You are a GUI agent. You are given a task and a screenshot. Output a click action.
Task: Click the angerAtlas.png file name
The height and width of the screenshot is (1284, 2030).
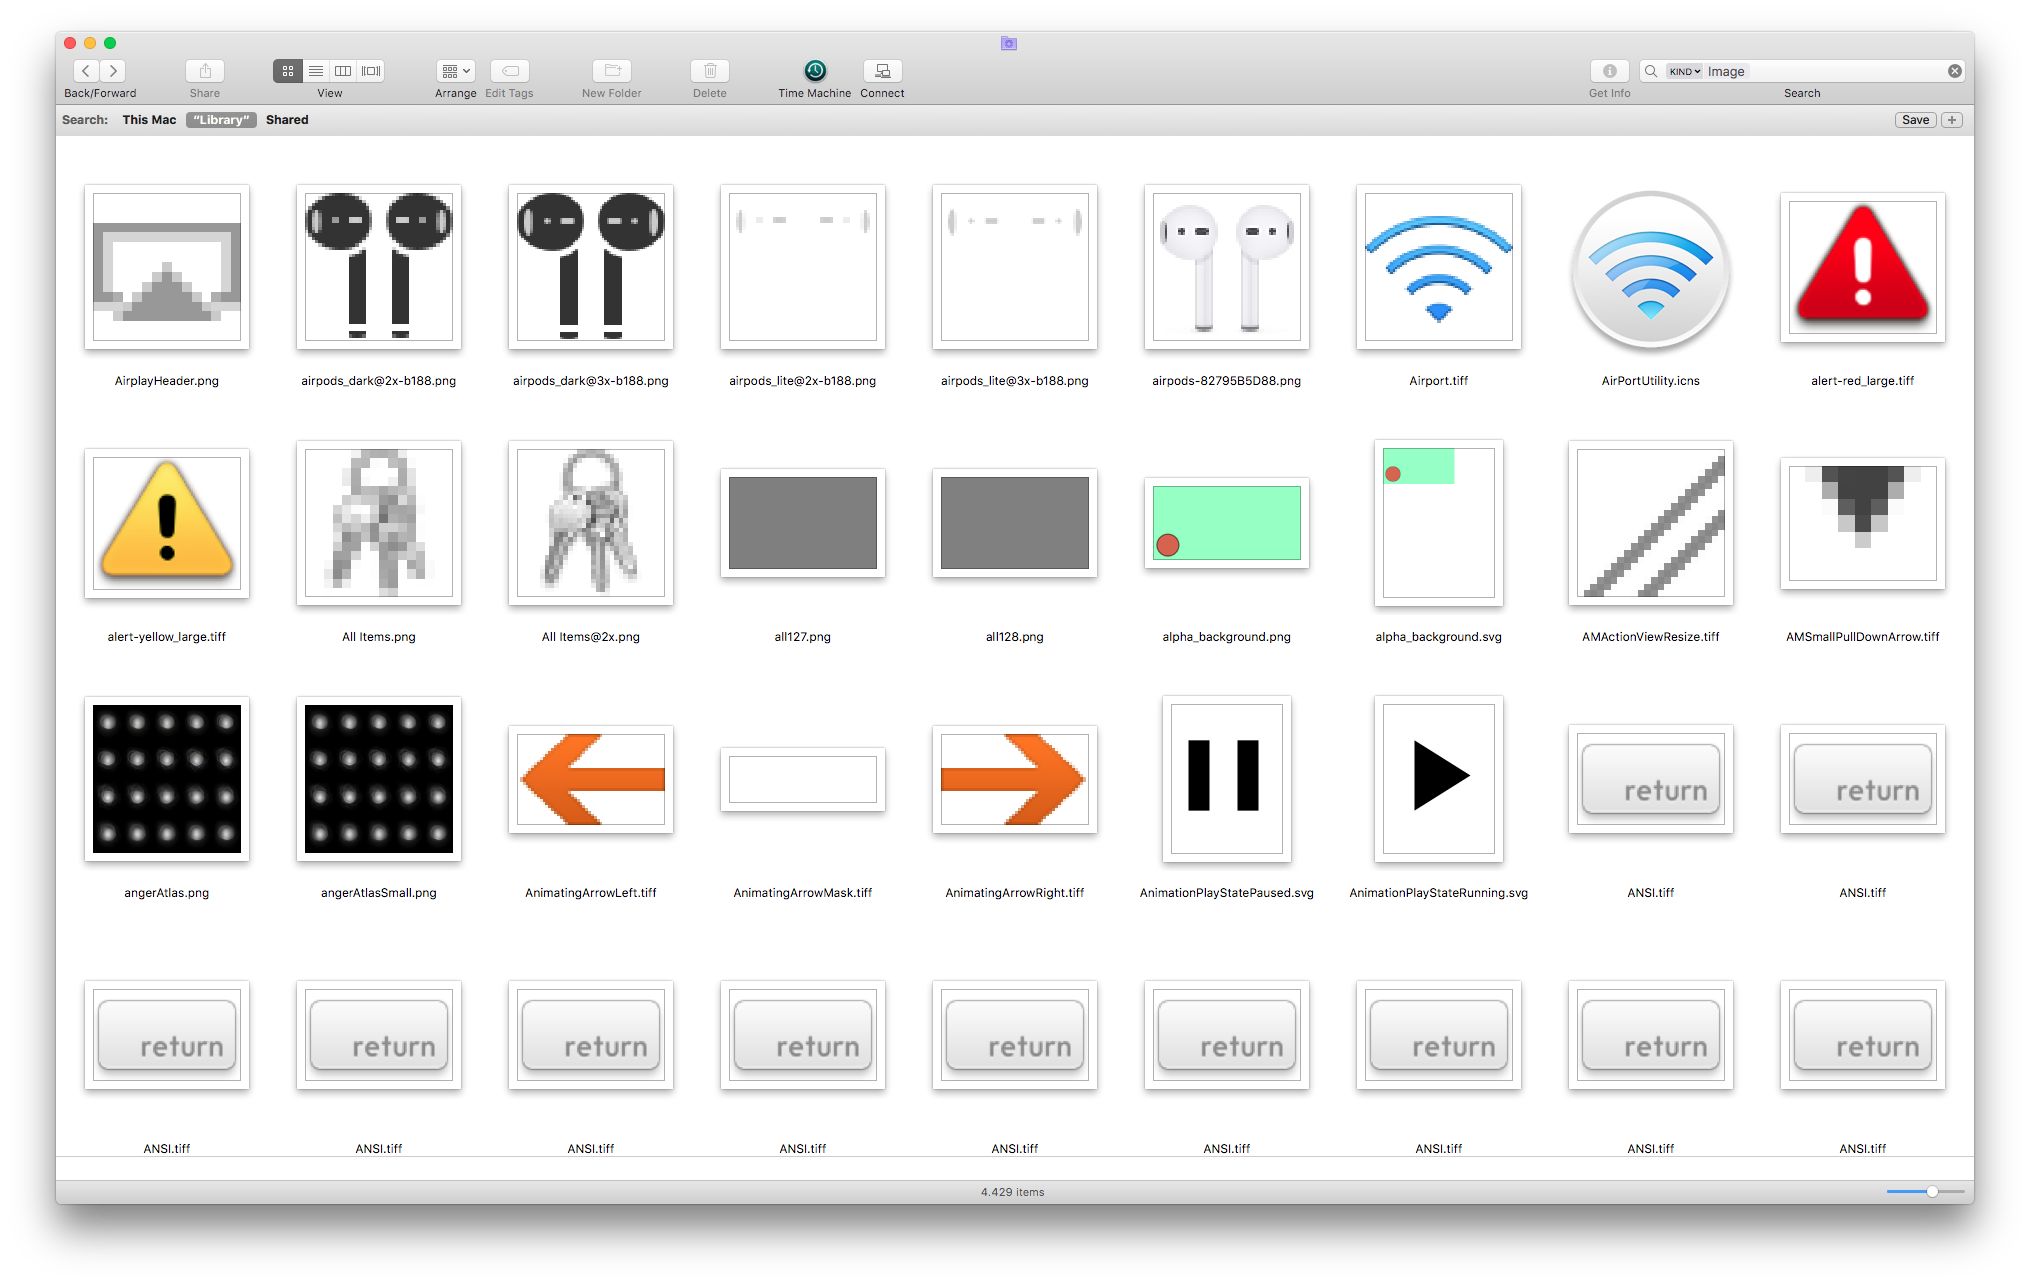[167, 893]
